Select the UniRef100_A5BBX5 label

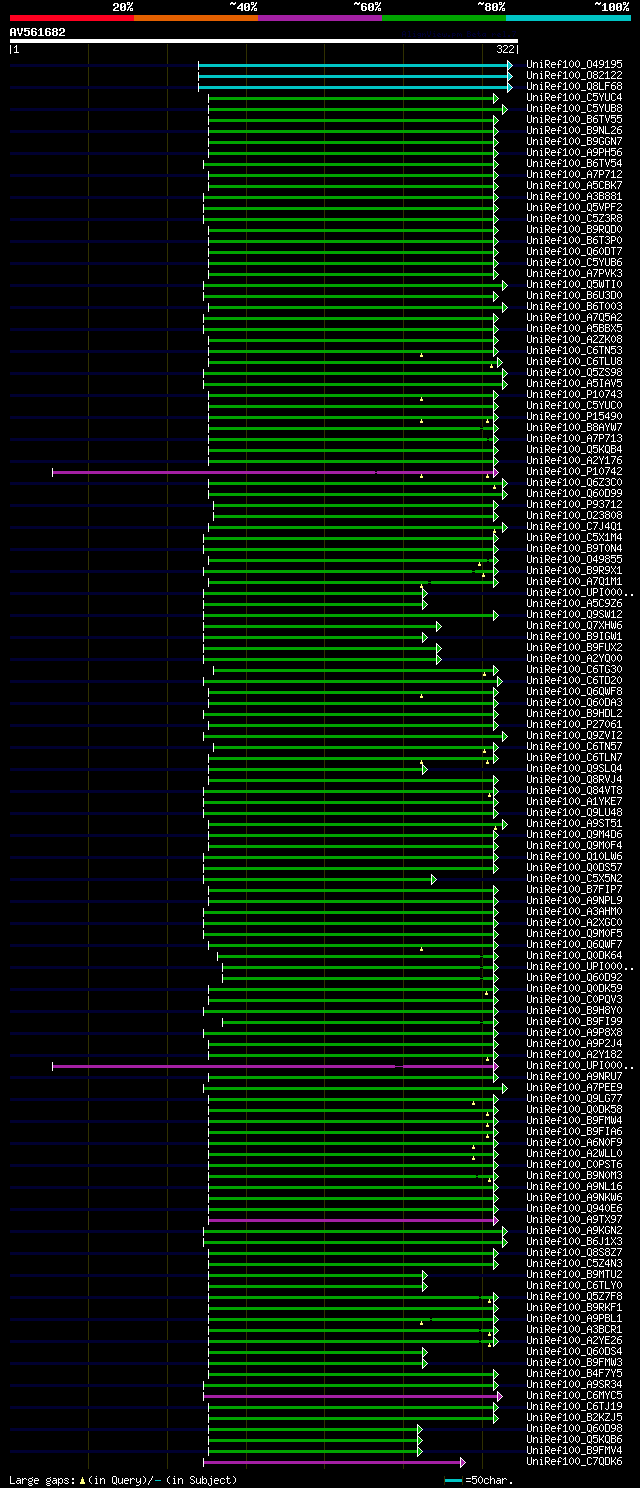(575, 328)
